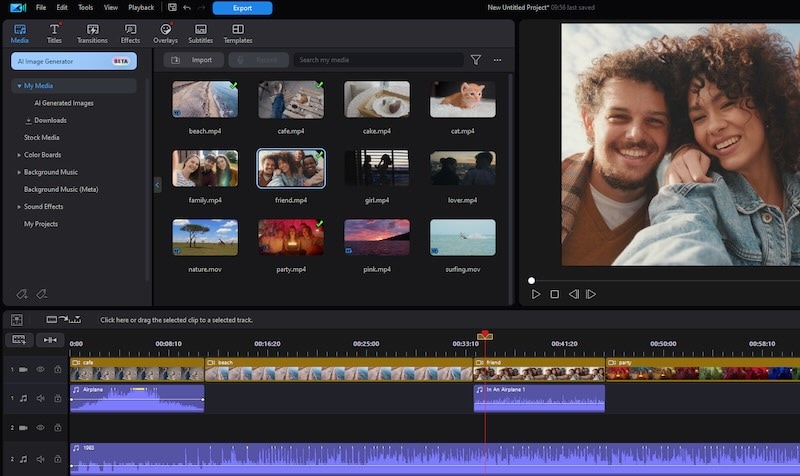Viewport: 800px width, 476px height.
Task: Click the save project icon
Action: pos(172,8)
